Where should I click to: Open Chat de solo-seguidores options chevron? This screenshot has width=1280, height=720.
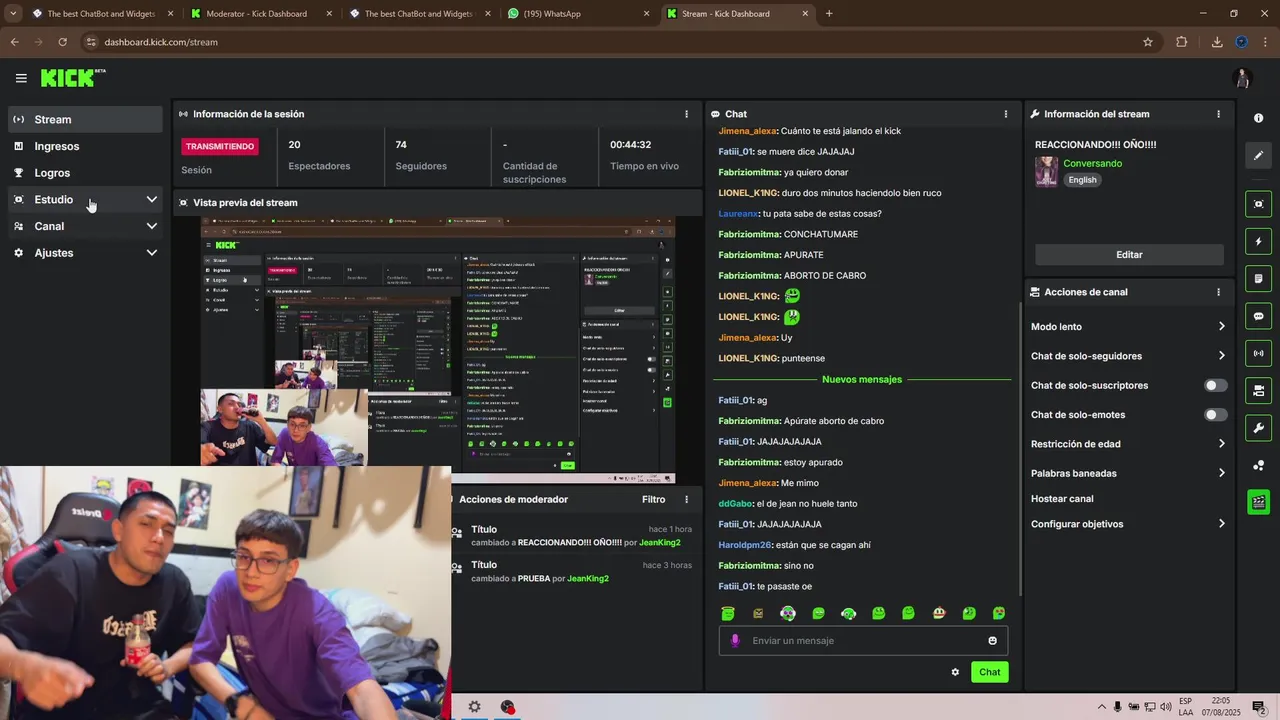(1221, 356)
